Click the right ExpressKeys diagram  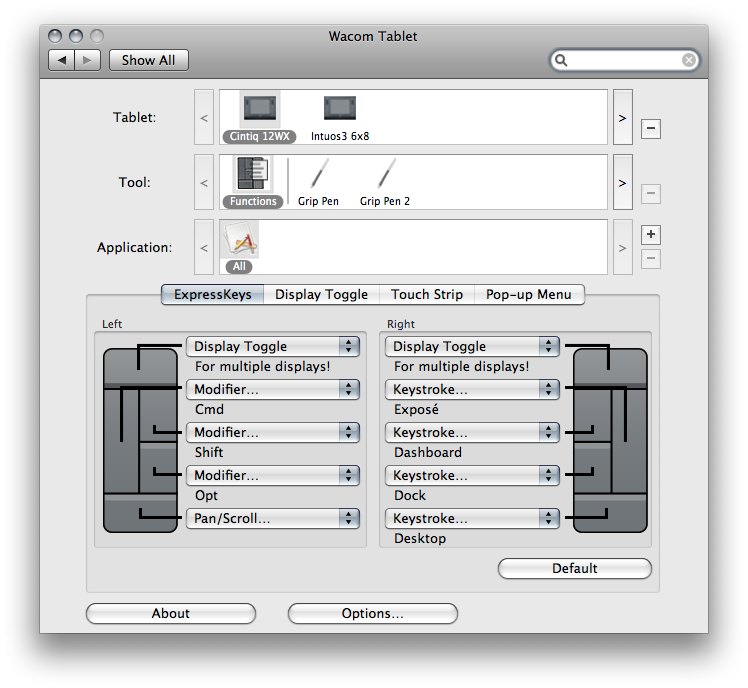coord(610,440)
